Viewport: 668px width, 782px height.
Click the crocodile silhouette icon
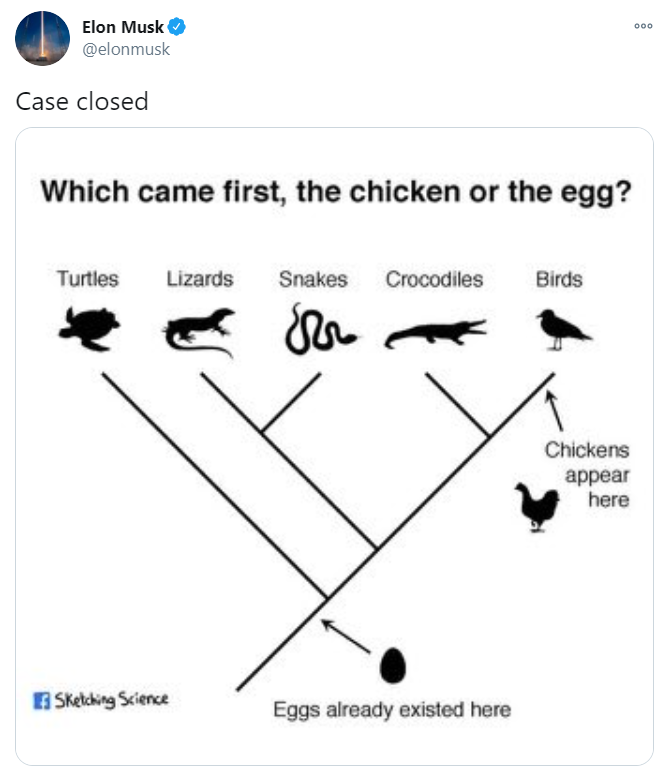[435, 333]
